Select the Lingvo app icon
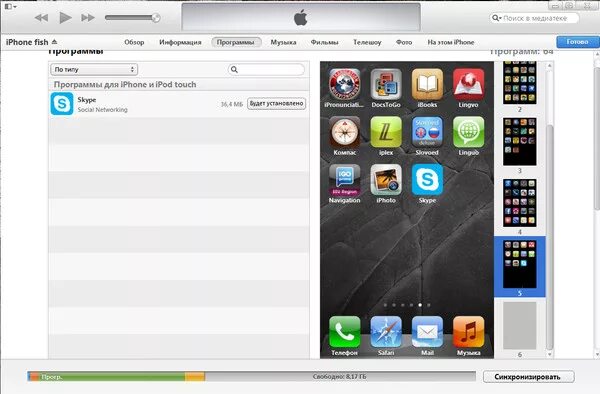The image size is (600, 394). pos(468,83)
